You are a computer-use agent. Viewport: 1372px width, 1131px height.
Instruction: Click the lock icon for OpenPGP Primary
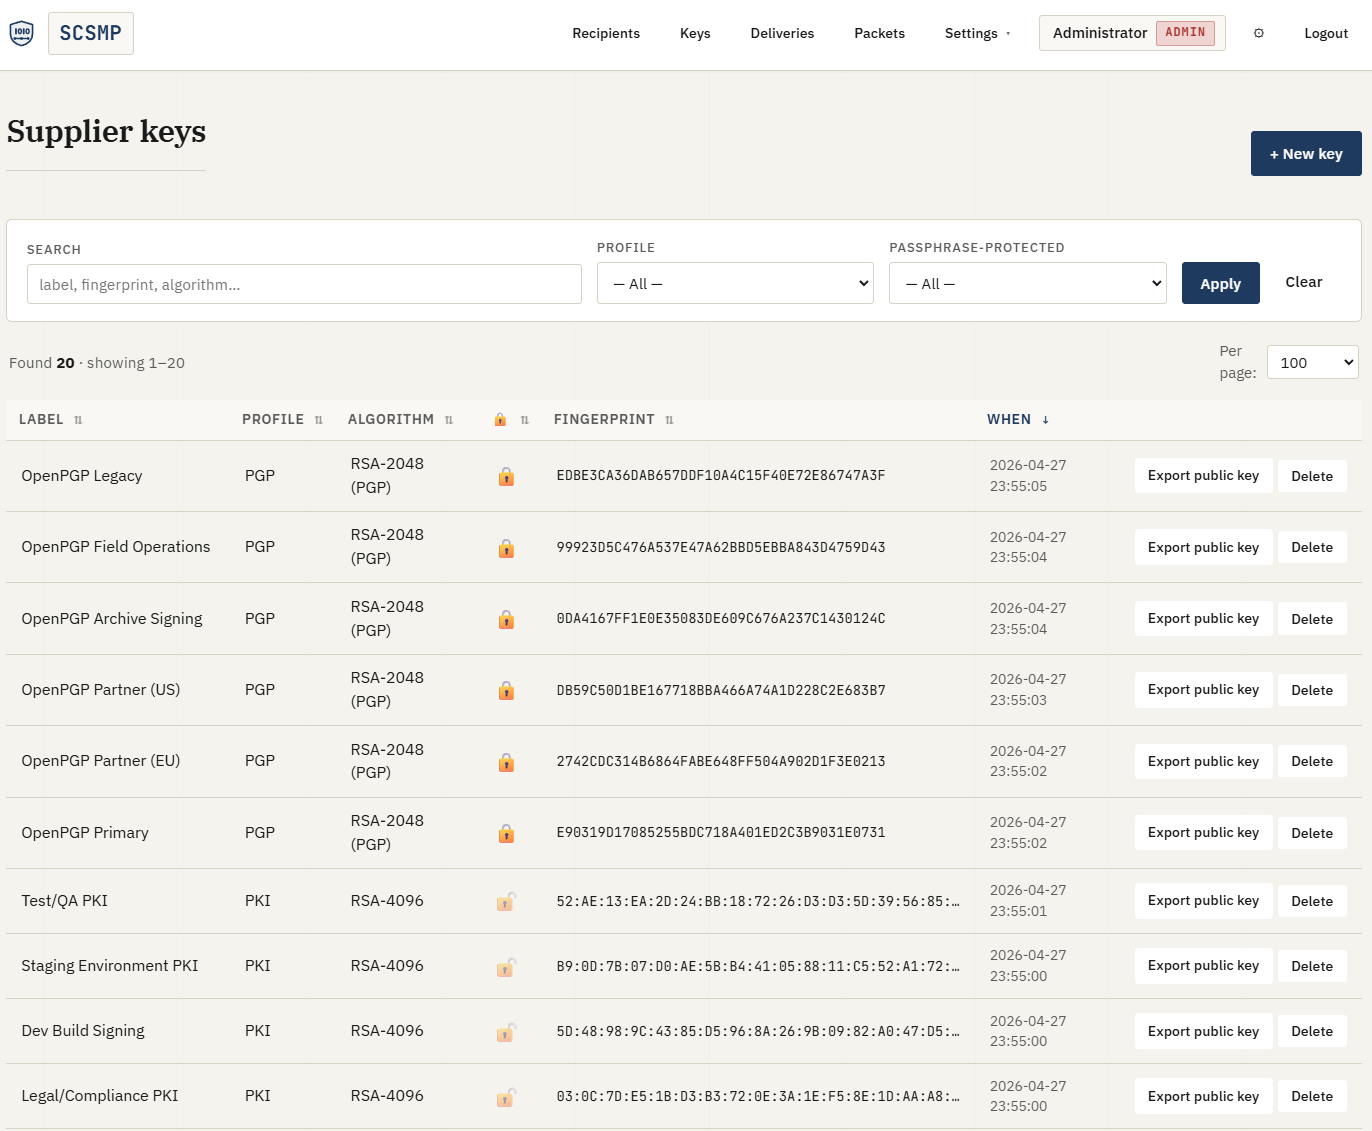[x=506, y=834]
